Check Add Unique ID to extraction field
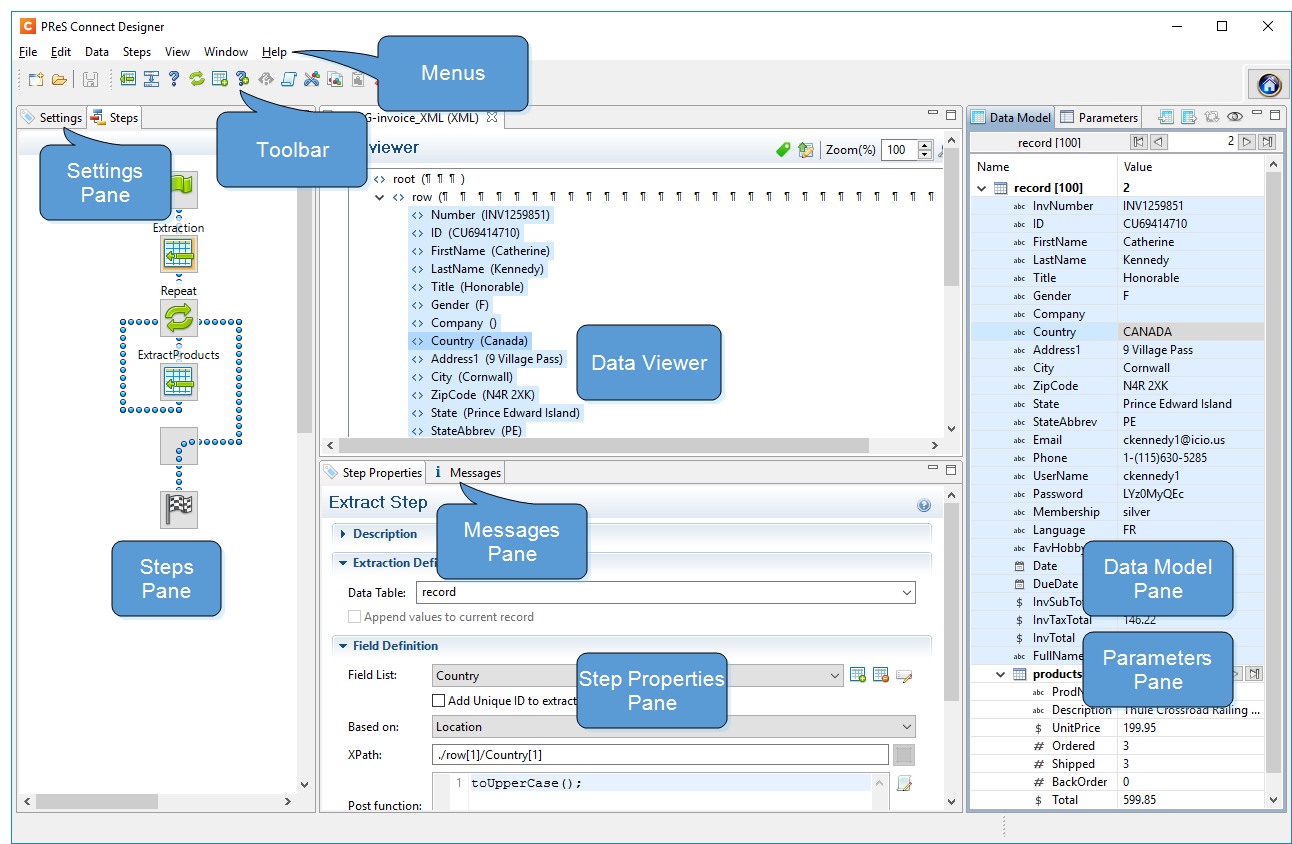This screenshot has width=1292, height=844. coord(438,701)
